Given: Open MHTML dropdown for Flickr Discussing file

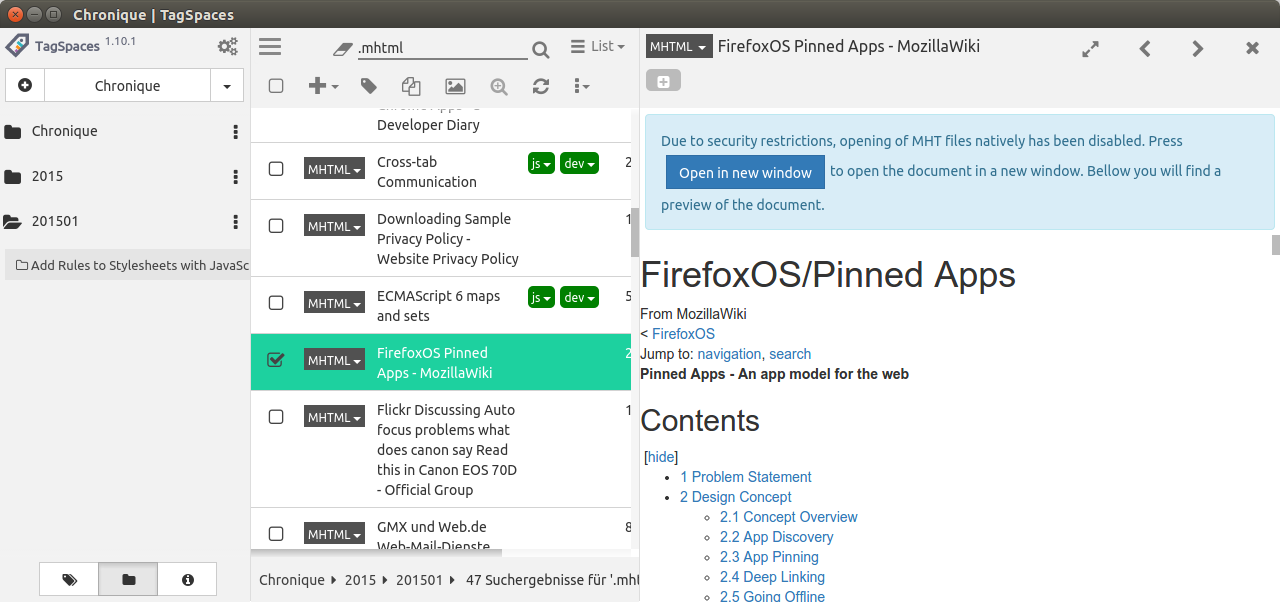Looking at the screenshot, I should point(334,417).
